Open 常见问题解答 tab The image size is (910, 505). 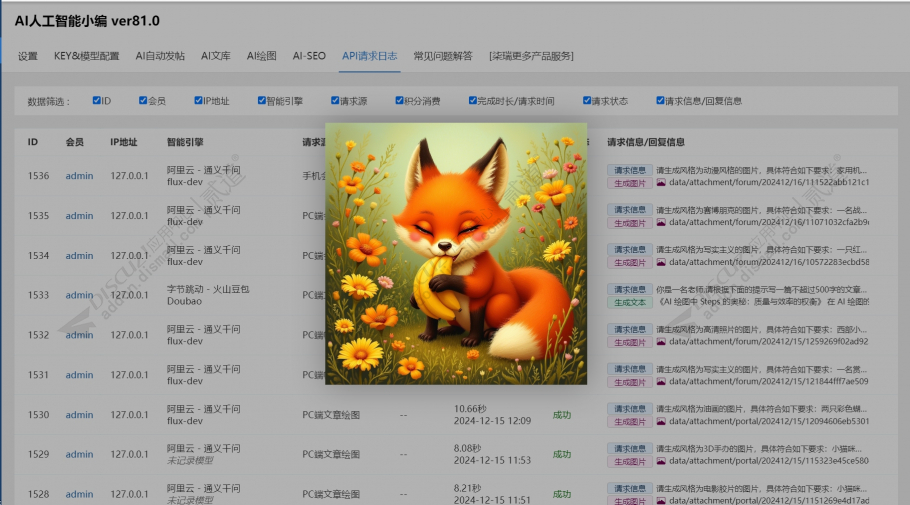click(x=443, y=56)
